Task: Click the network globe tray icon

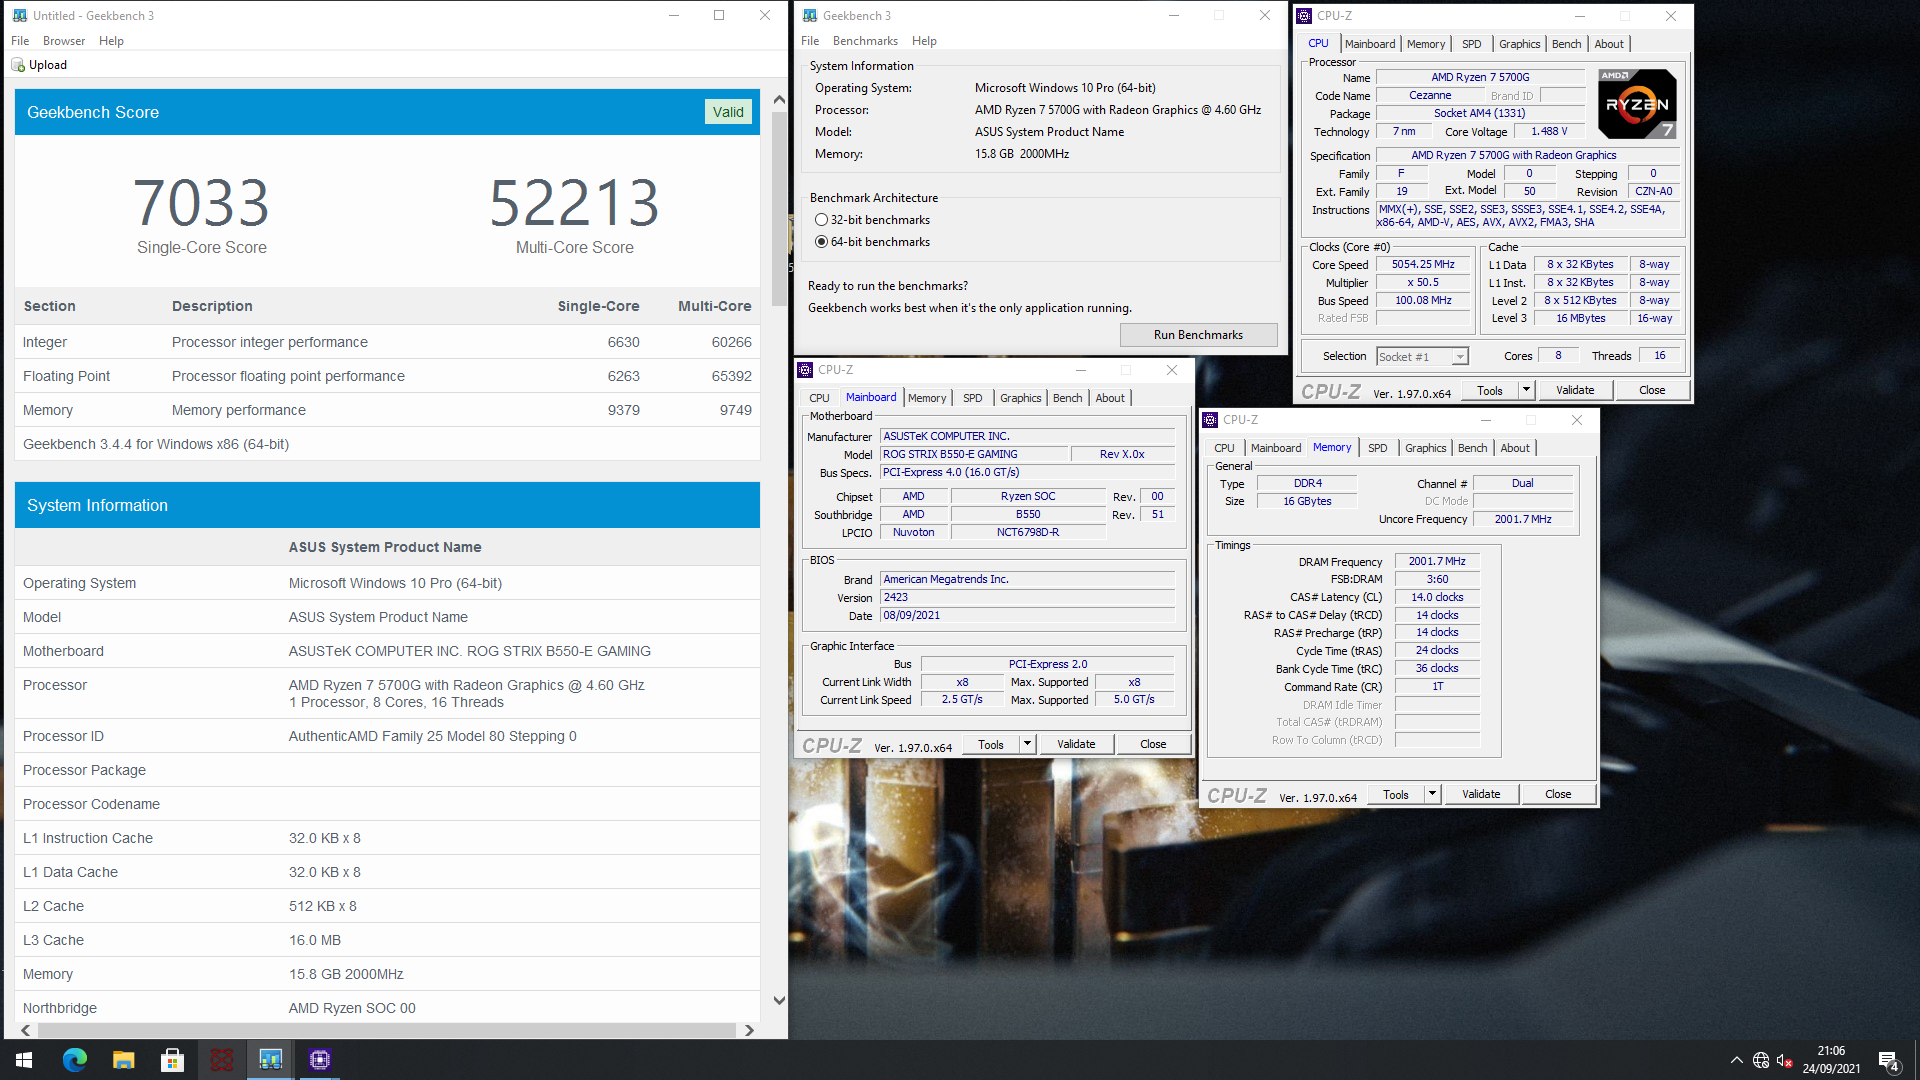Action: click(1761, 1061)
